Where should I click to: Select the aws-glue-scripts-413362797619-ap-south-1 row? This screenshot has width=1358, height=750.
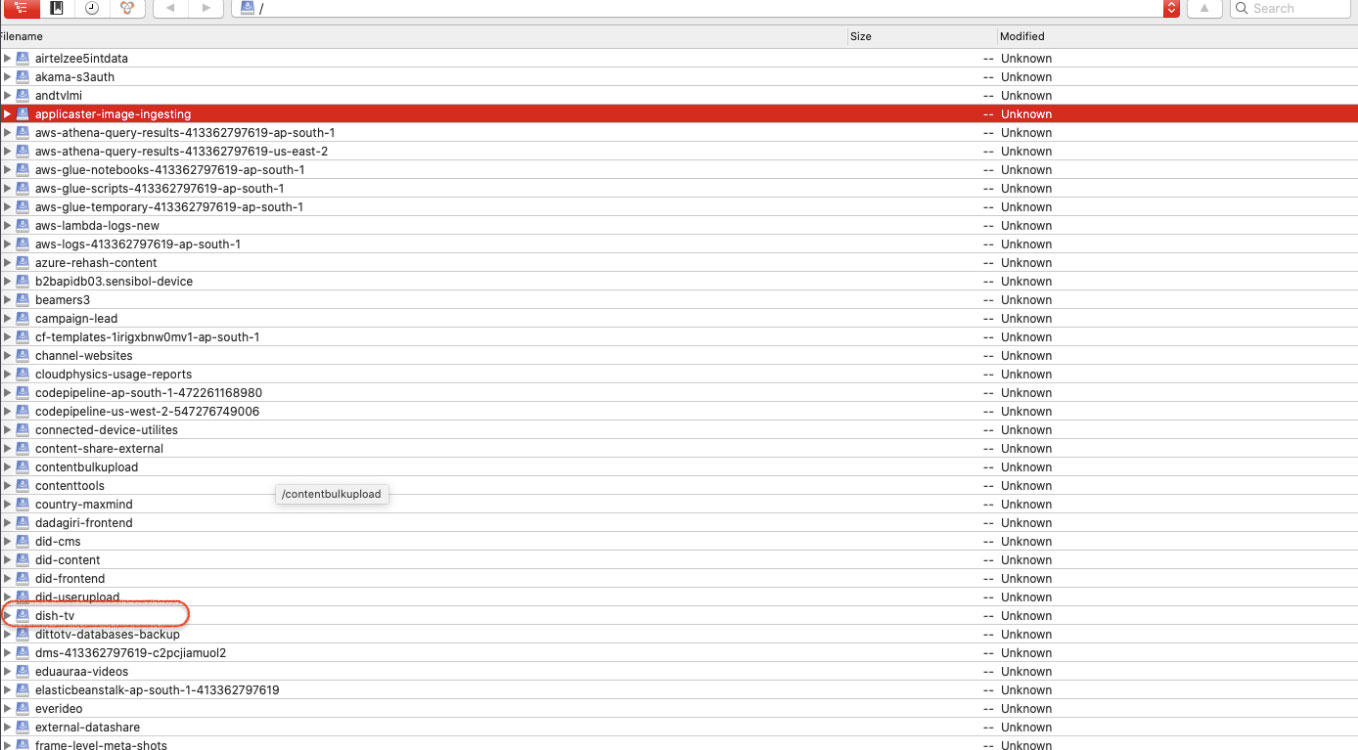tap(679, 188)
